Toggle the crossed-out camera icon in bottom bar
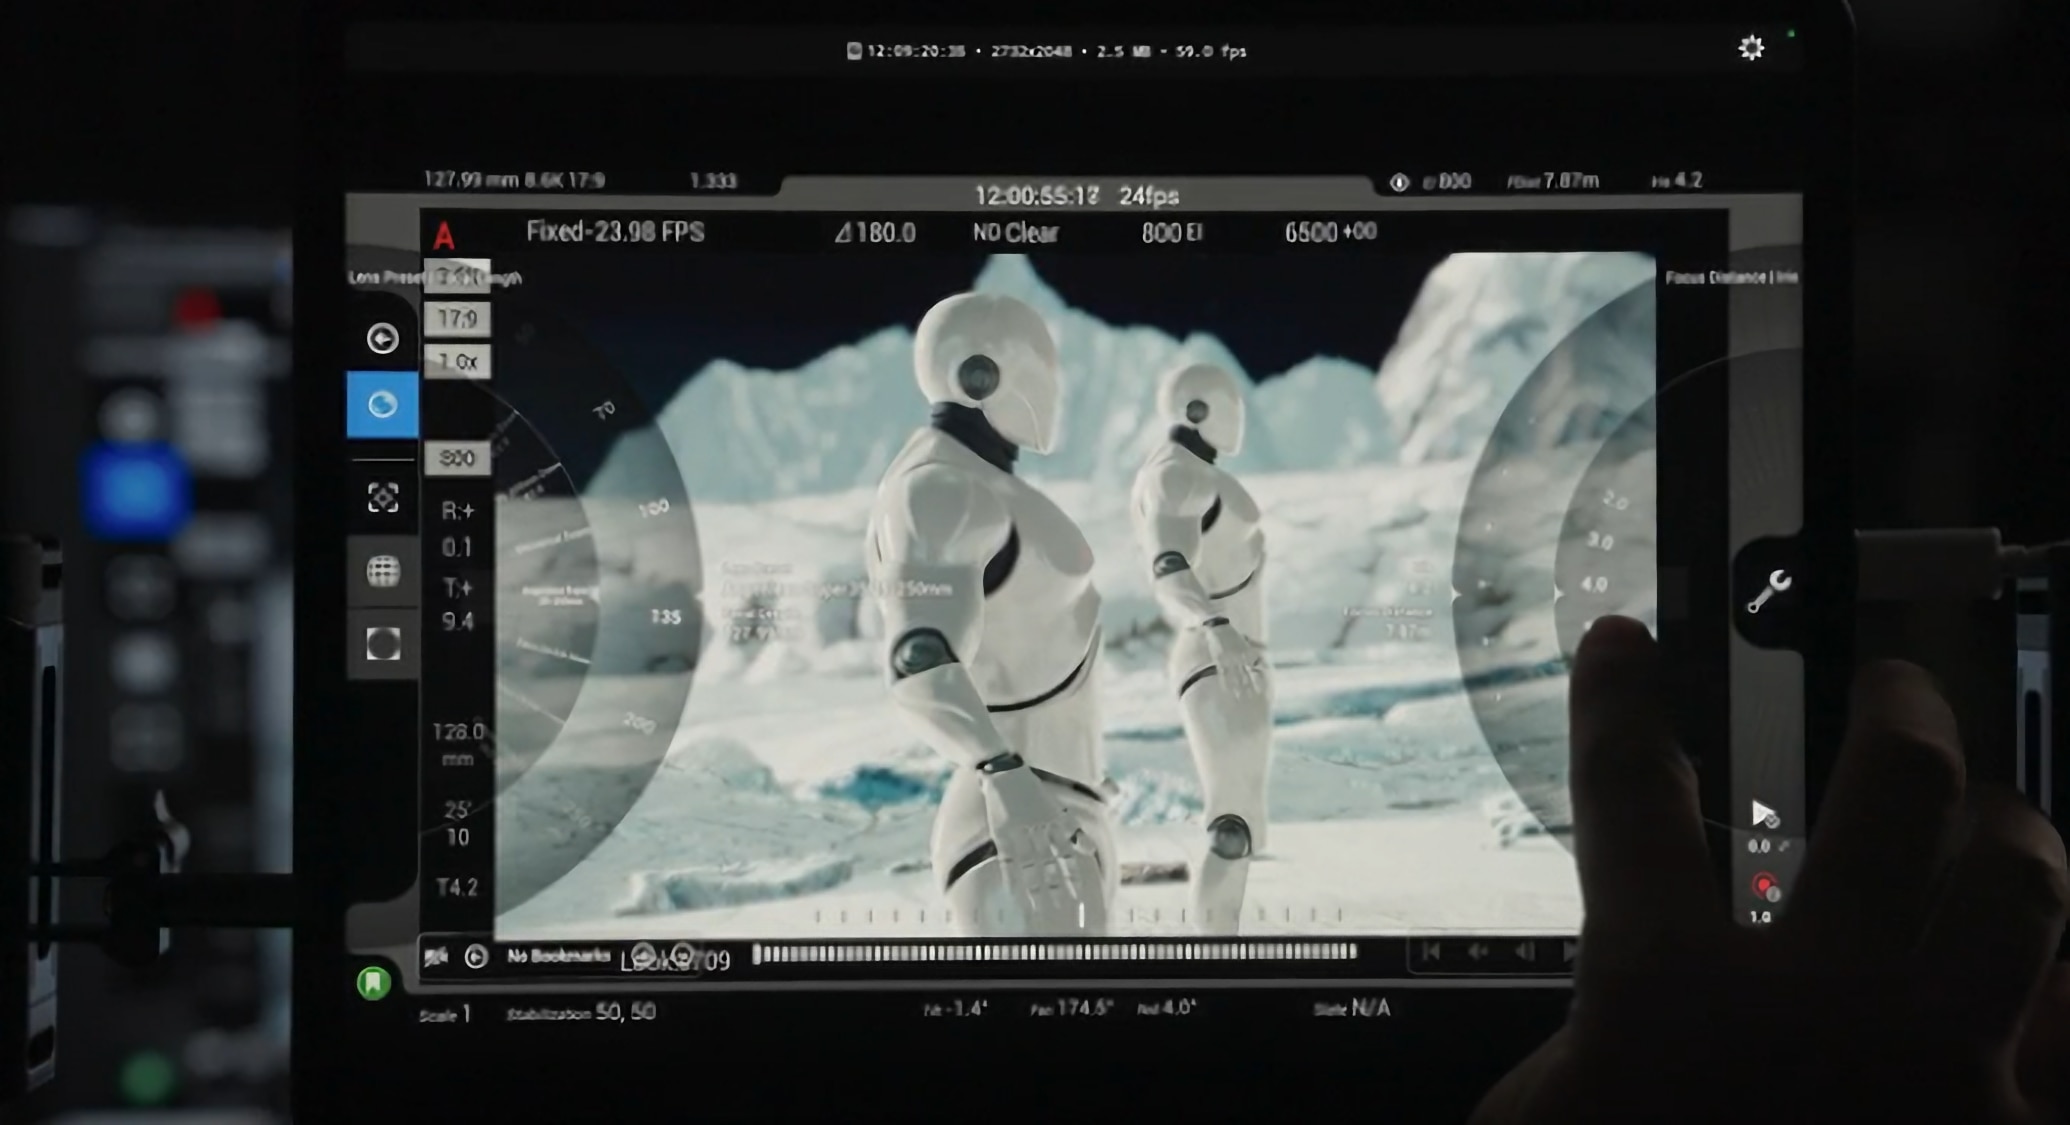The width and height of the screenshot is (2070, 1125). click(x=435, y=957)
